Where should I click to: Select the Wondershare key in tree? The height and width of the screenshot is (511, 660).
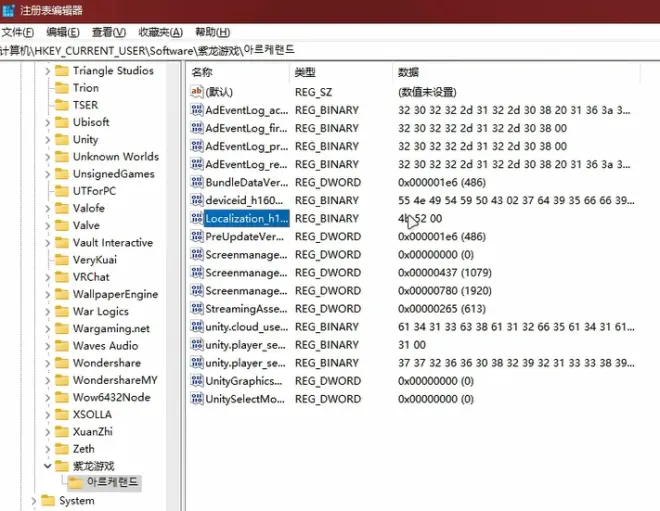(x=106, y=363)
